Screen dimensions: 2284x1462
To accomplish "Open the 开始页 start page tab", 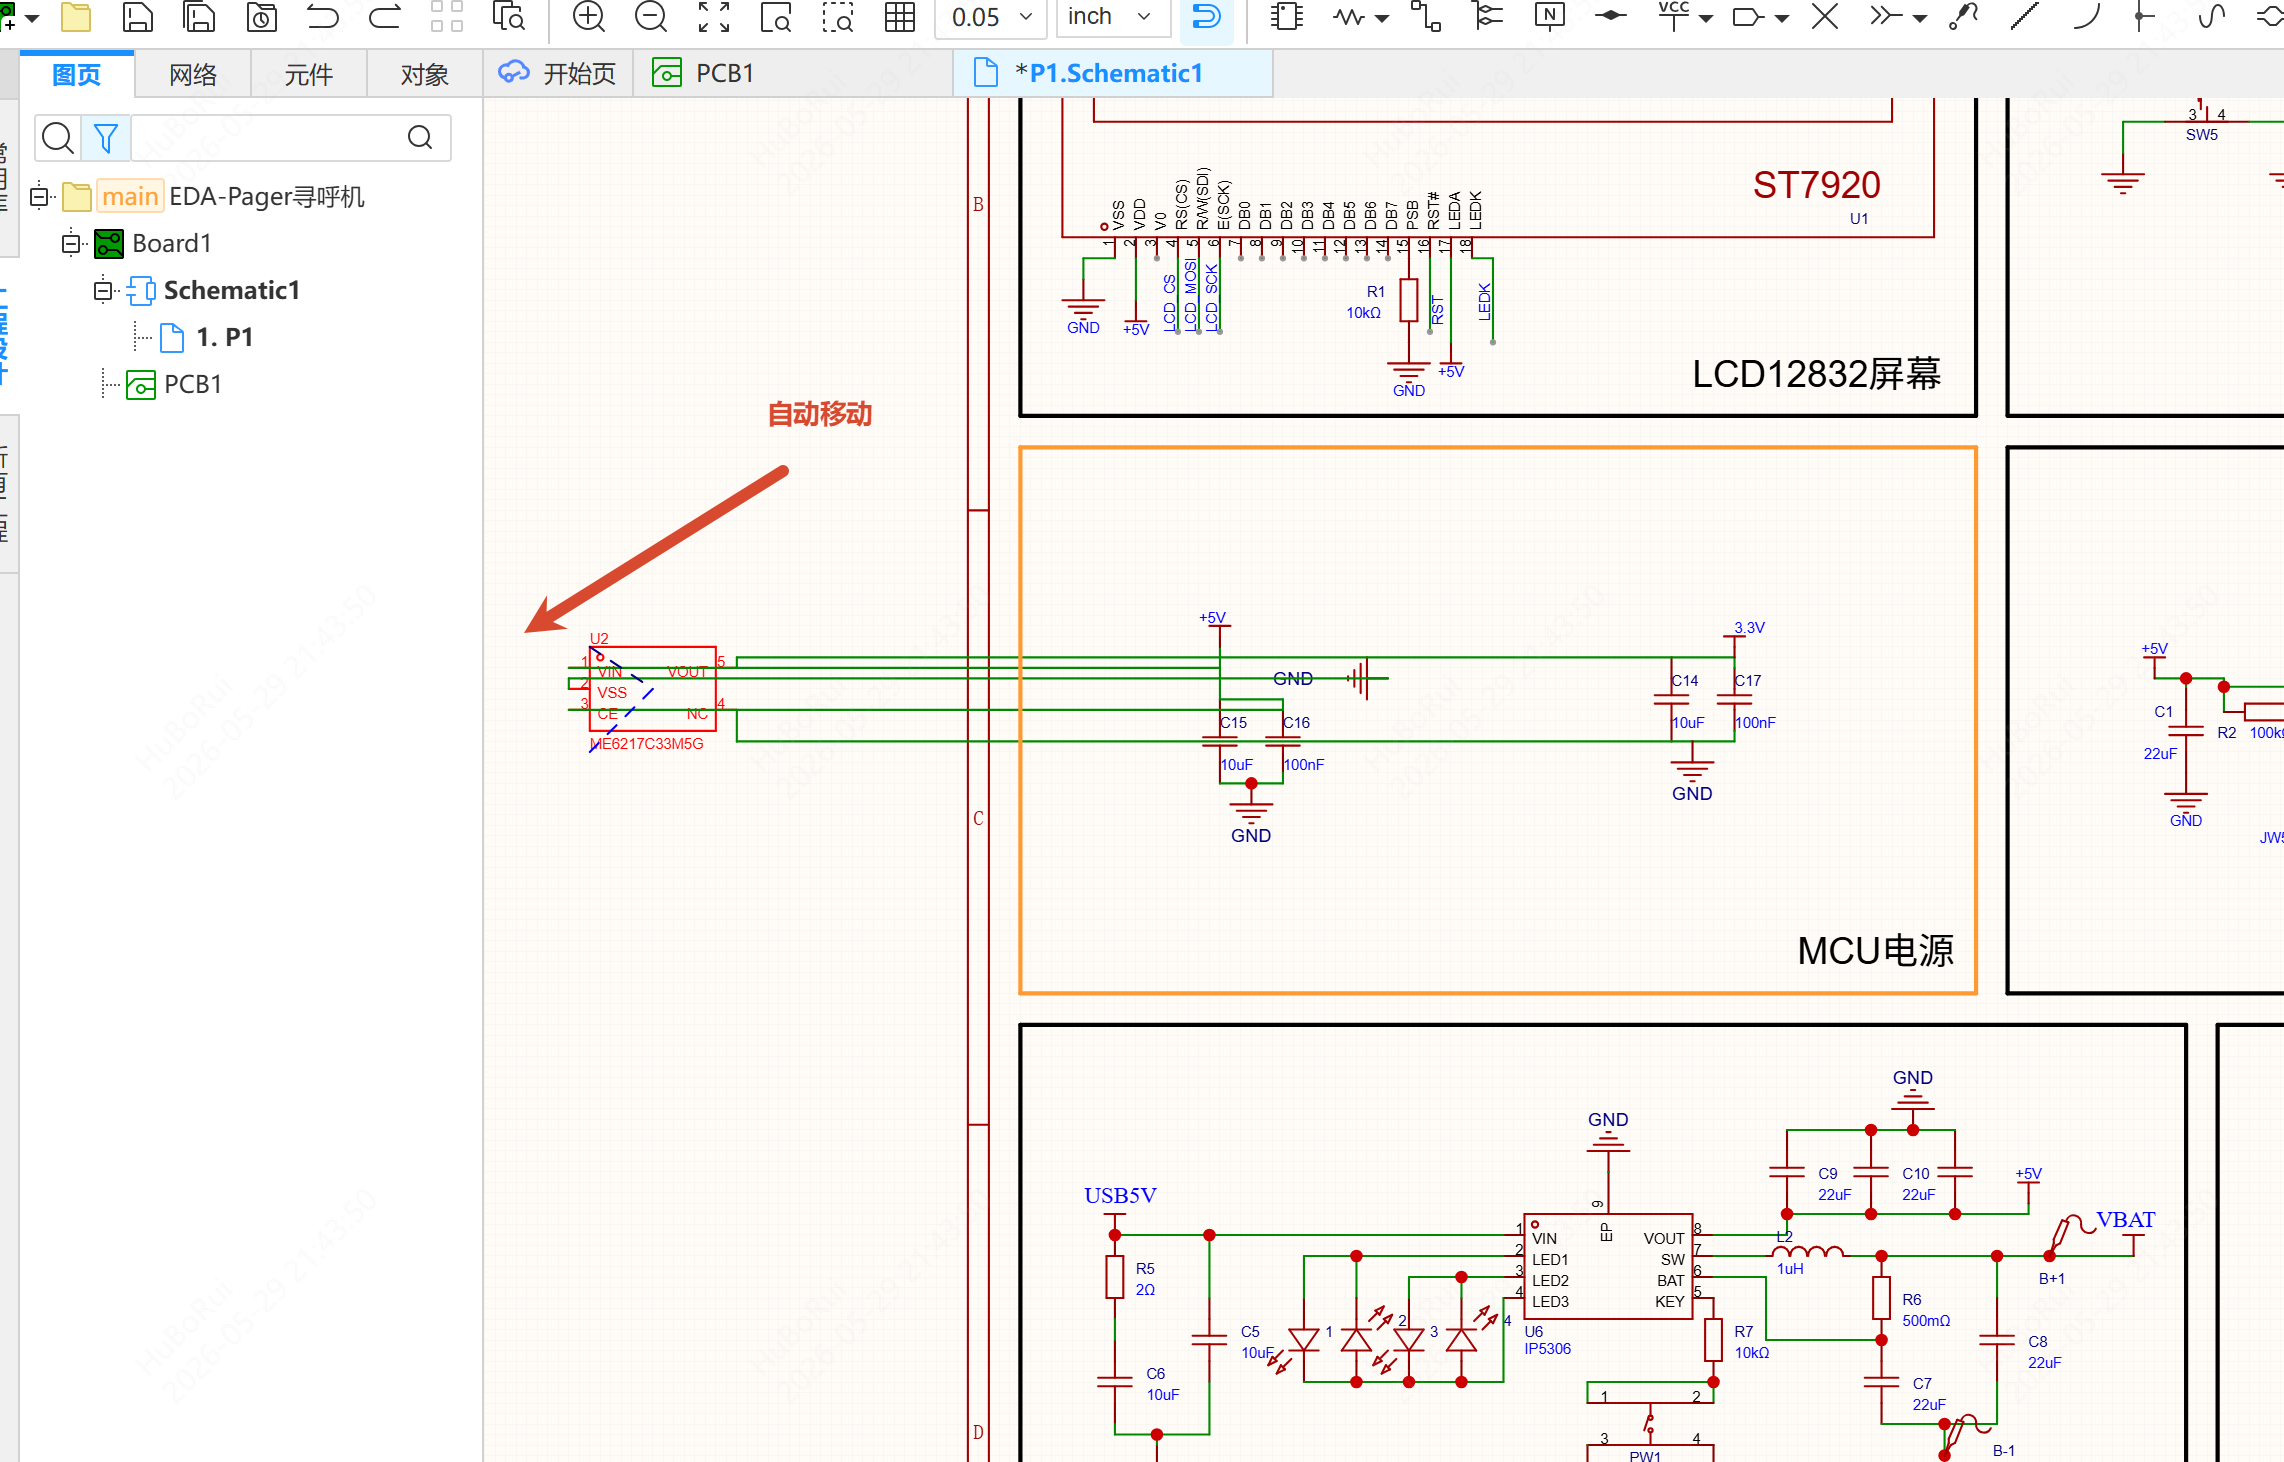I will [x=558, y=74].
